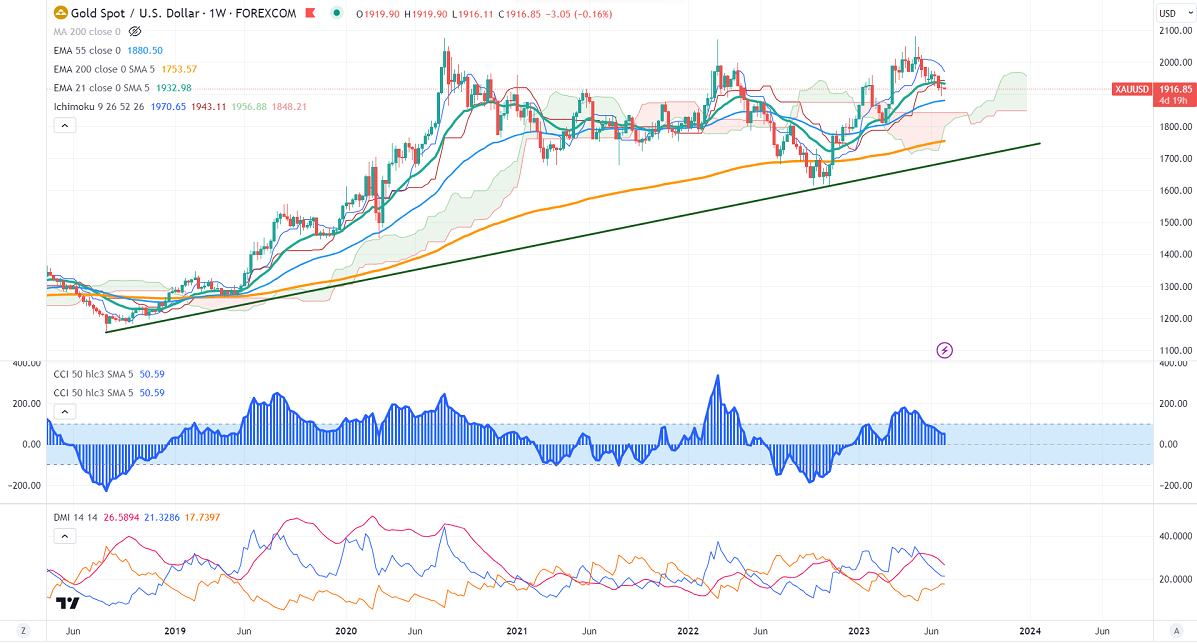Click the EMA 200 value 1753.57
The image size is (1197, 644).
pos(179,69)
